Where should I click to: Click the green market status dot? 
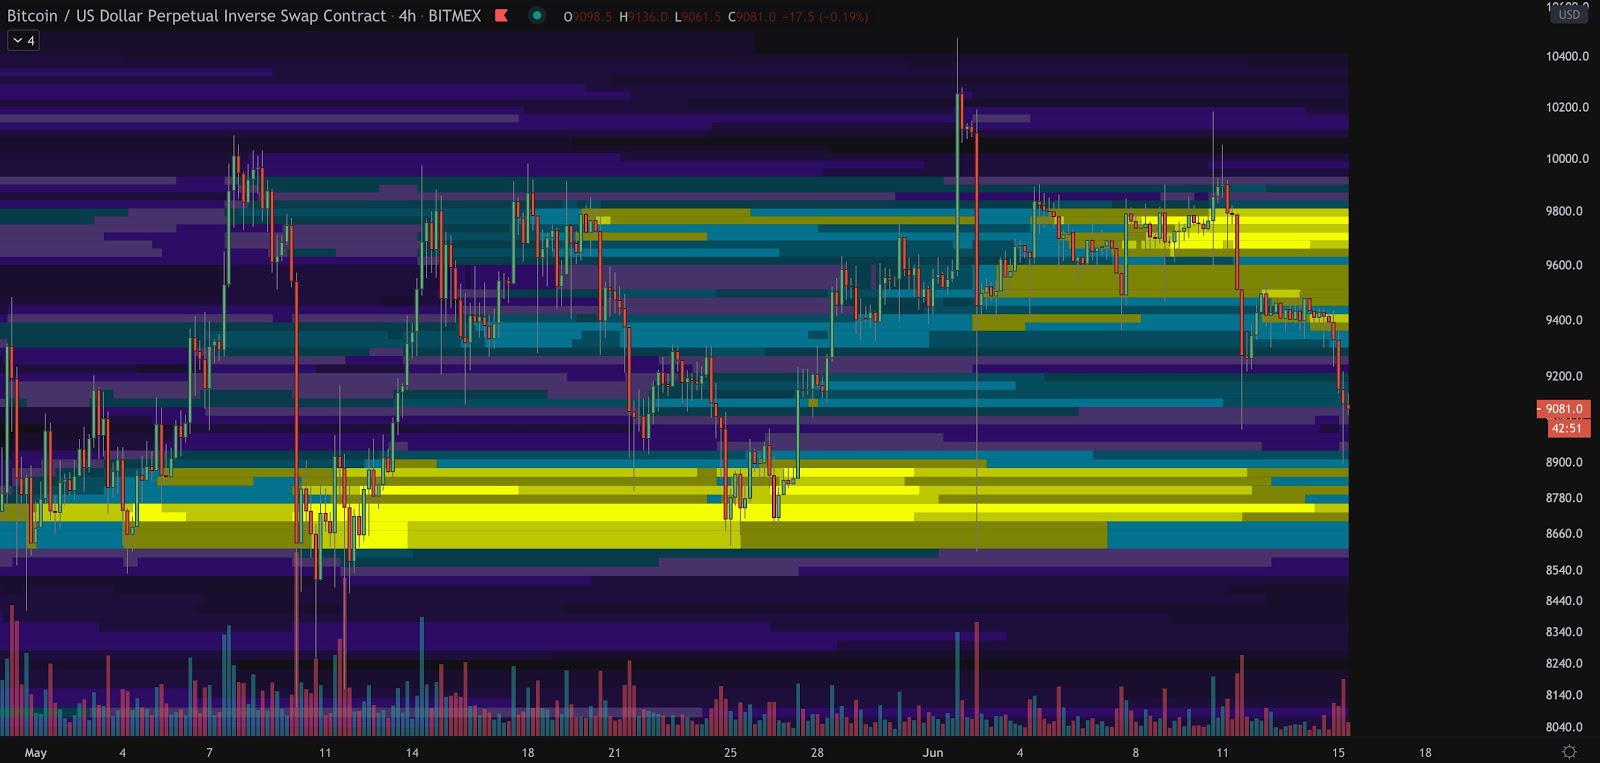pos(537,16)
